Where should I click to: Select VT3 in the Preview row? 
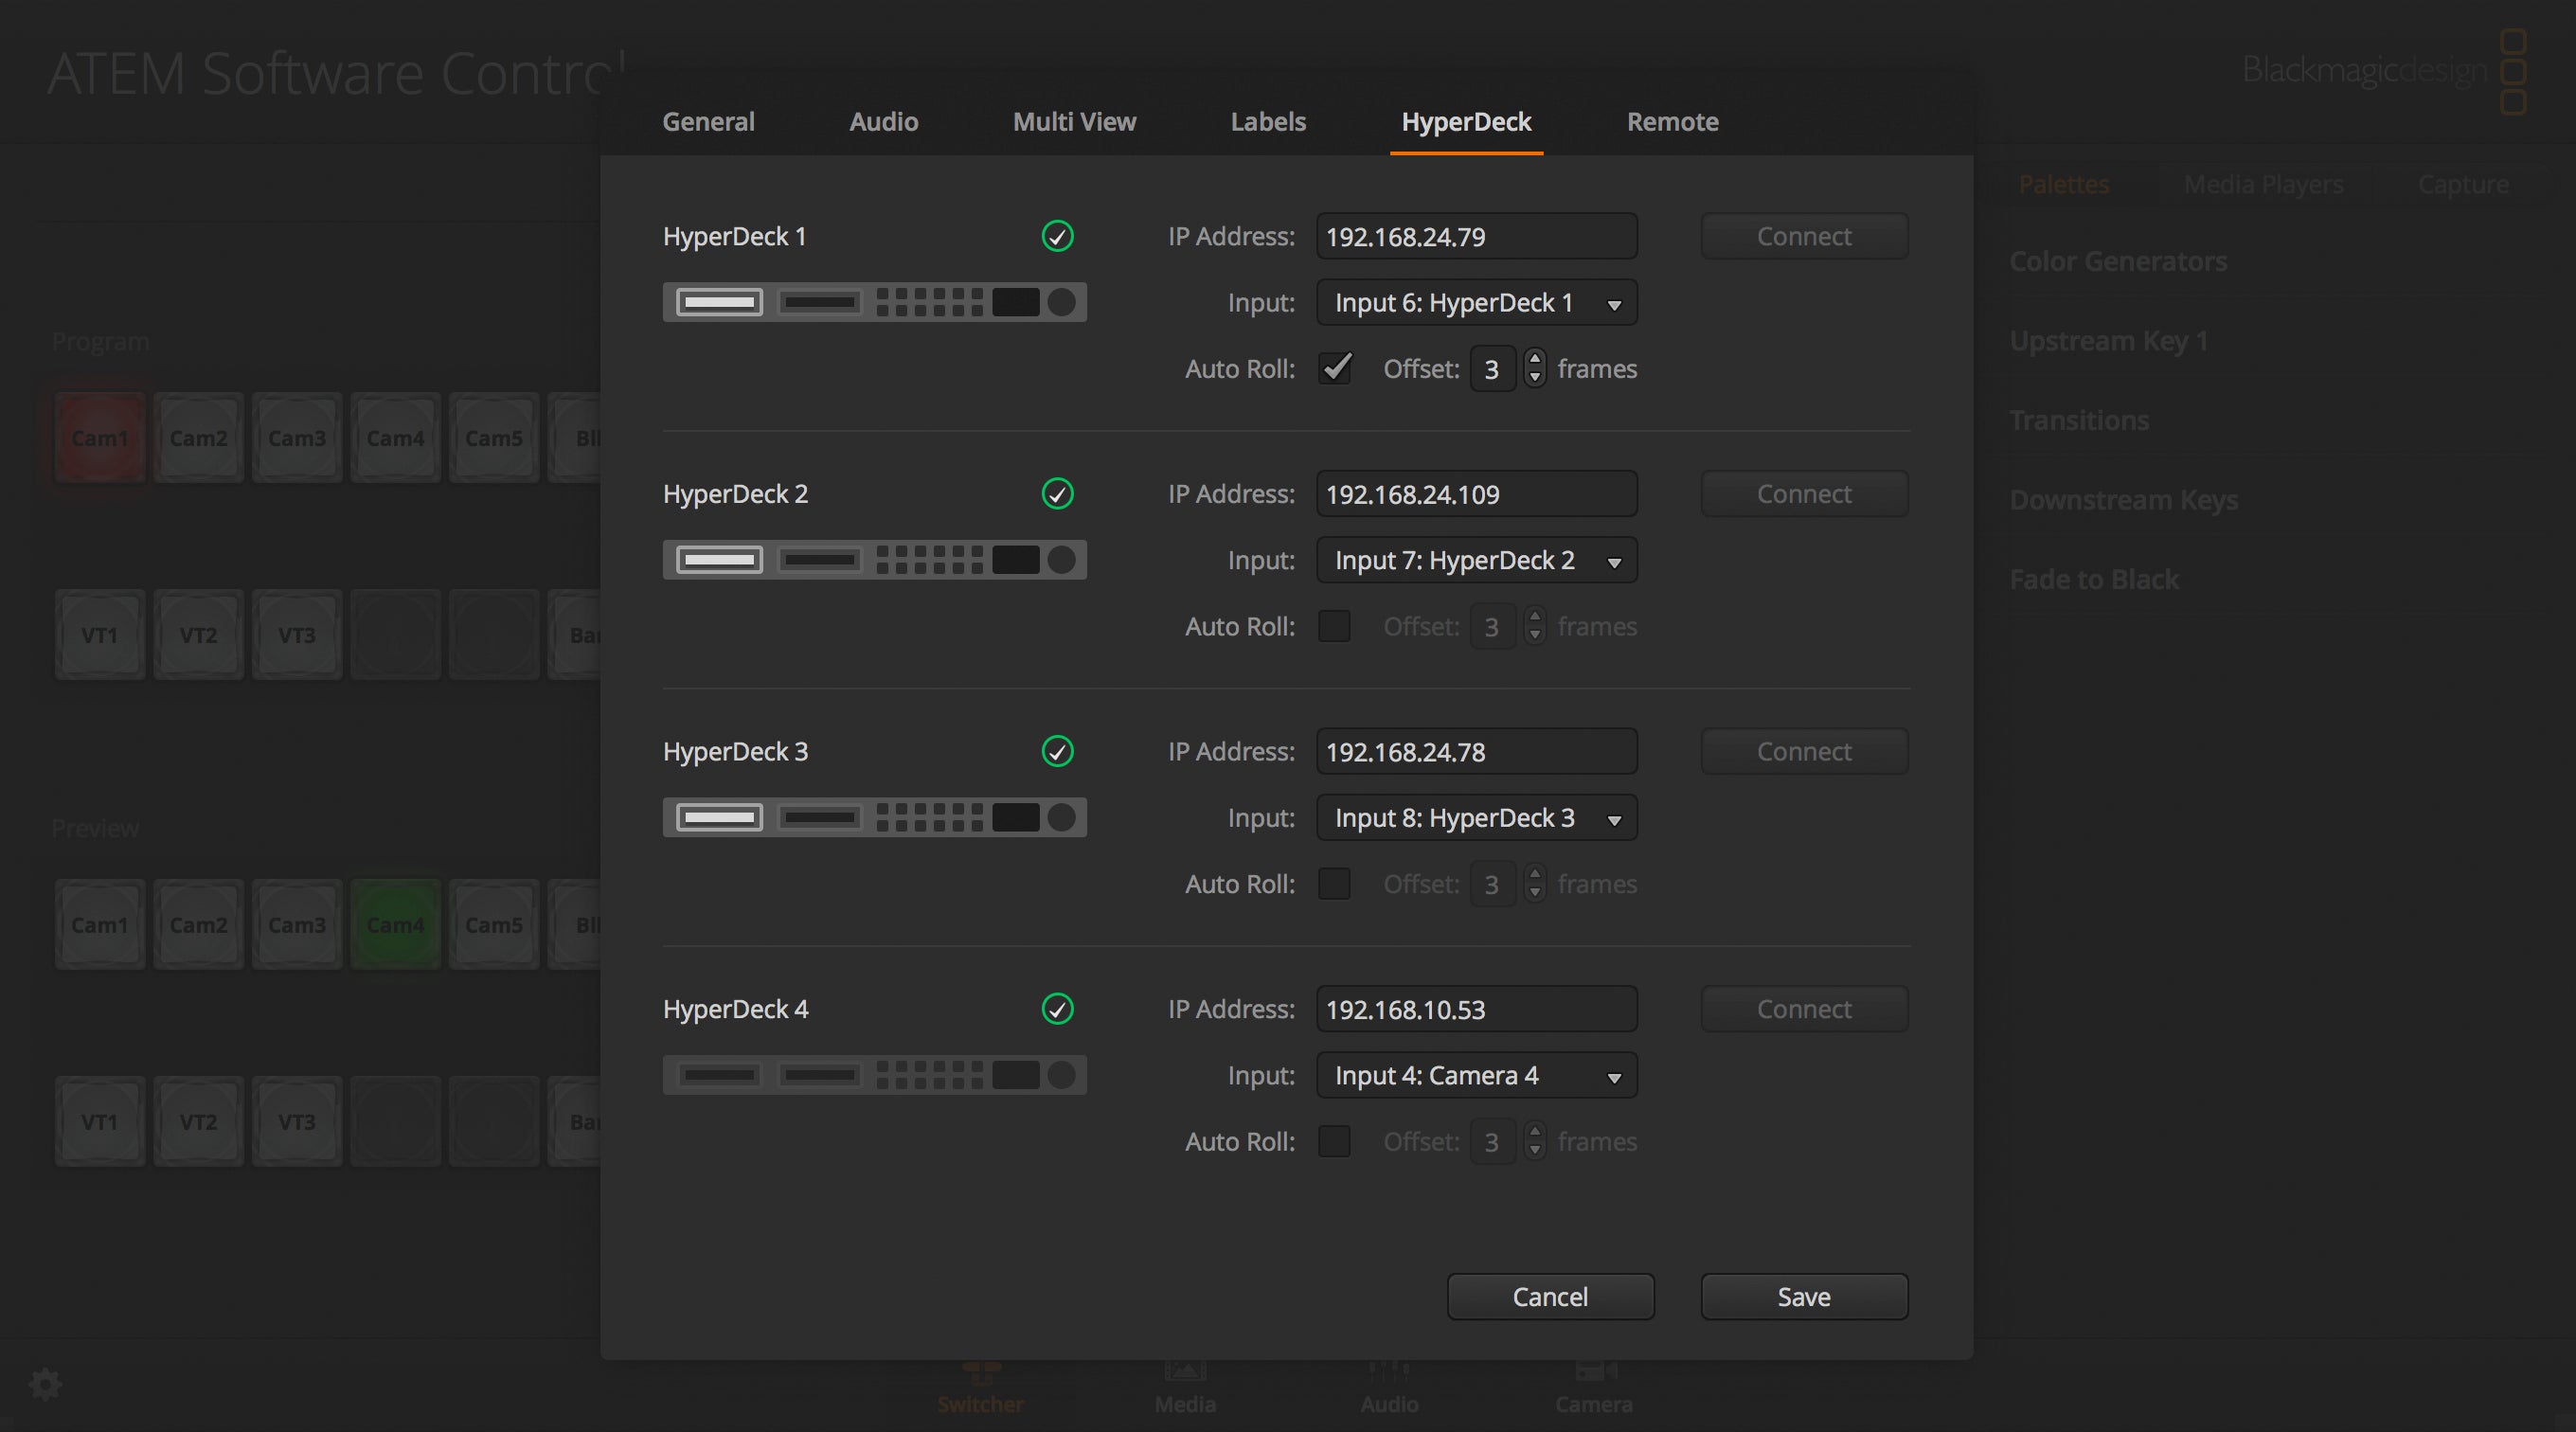(x=296, y=1122)
